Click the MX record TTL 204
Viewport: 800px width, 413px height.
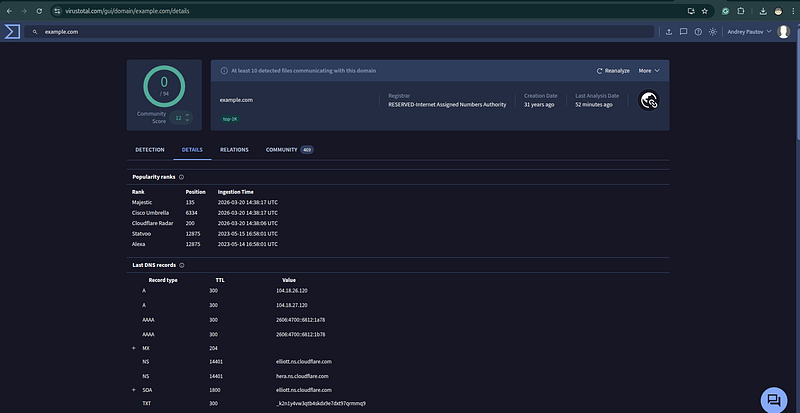[x=213, y=349]
